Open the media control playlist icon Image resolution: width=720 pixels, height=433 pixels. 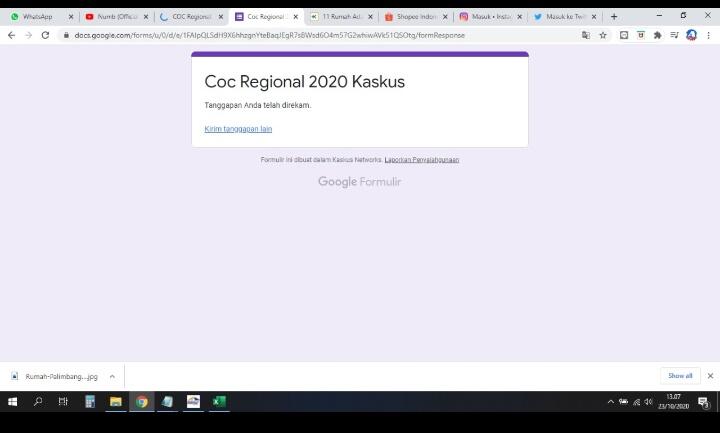[674, 35]
